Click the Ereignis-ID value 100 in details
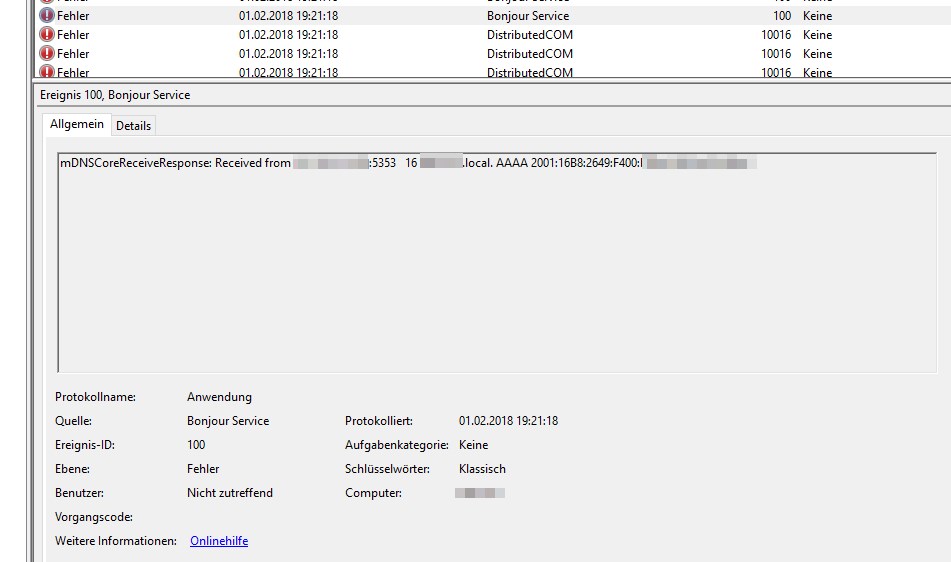This screenshot has height=562, width=951. (x=196, y=445)
